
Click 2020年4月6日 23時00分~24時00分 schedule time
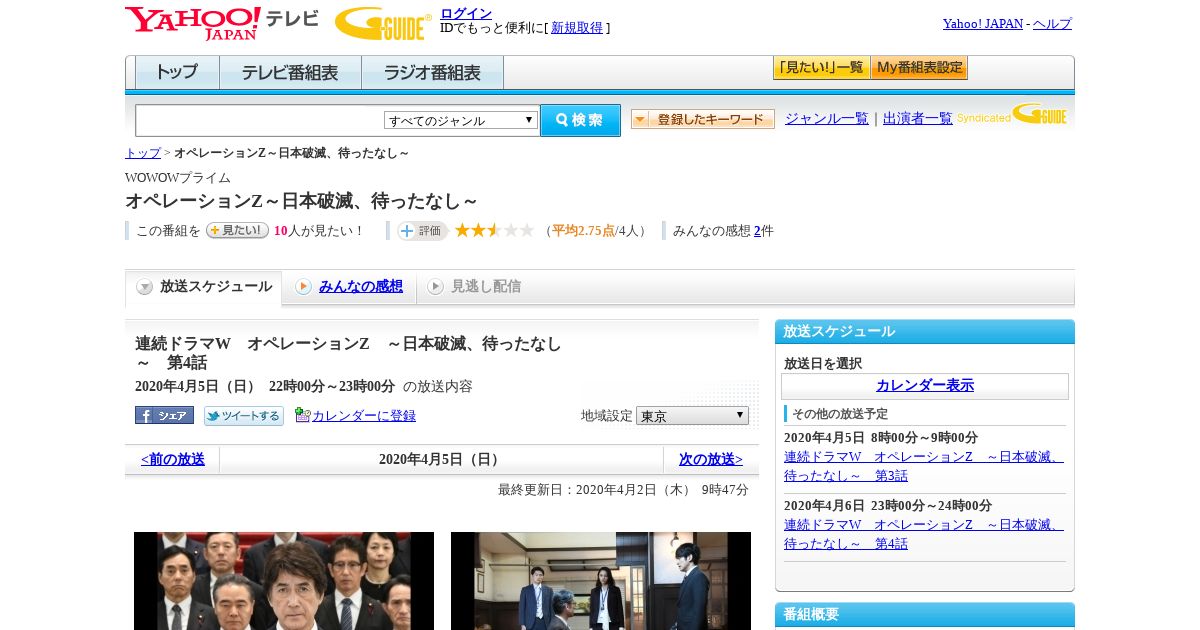(x=888, y=506)
